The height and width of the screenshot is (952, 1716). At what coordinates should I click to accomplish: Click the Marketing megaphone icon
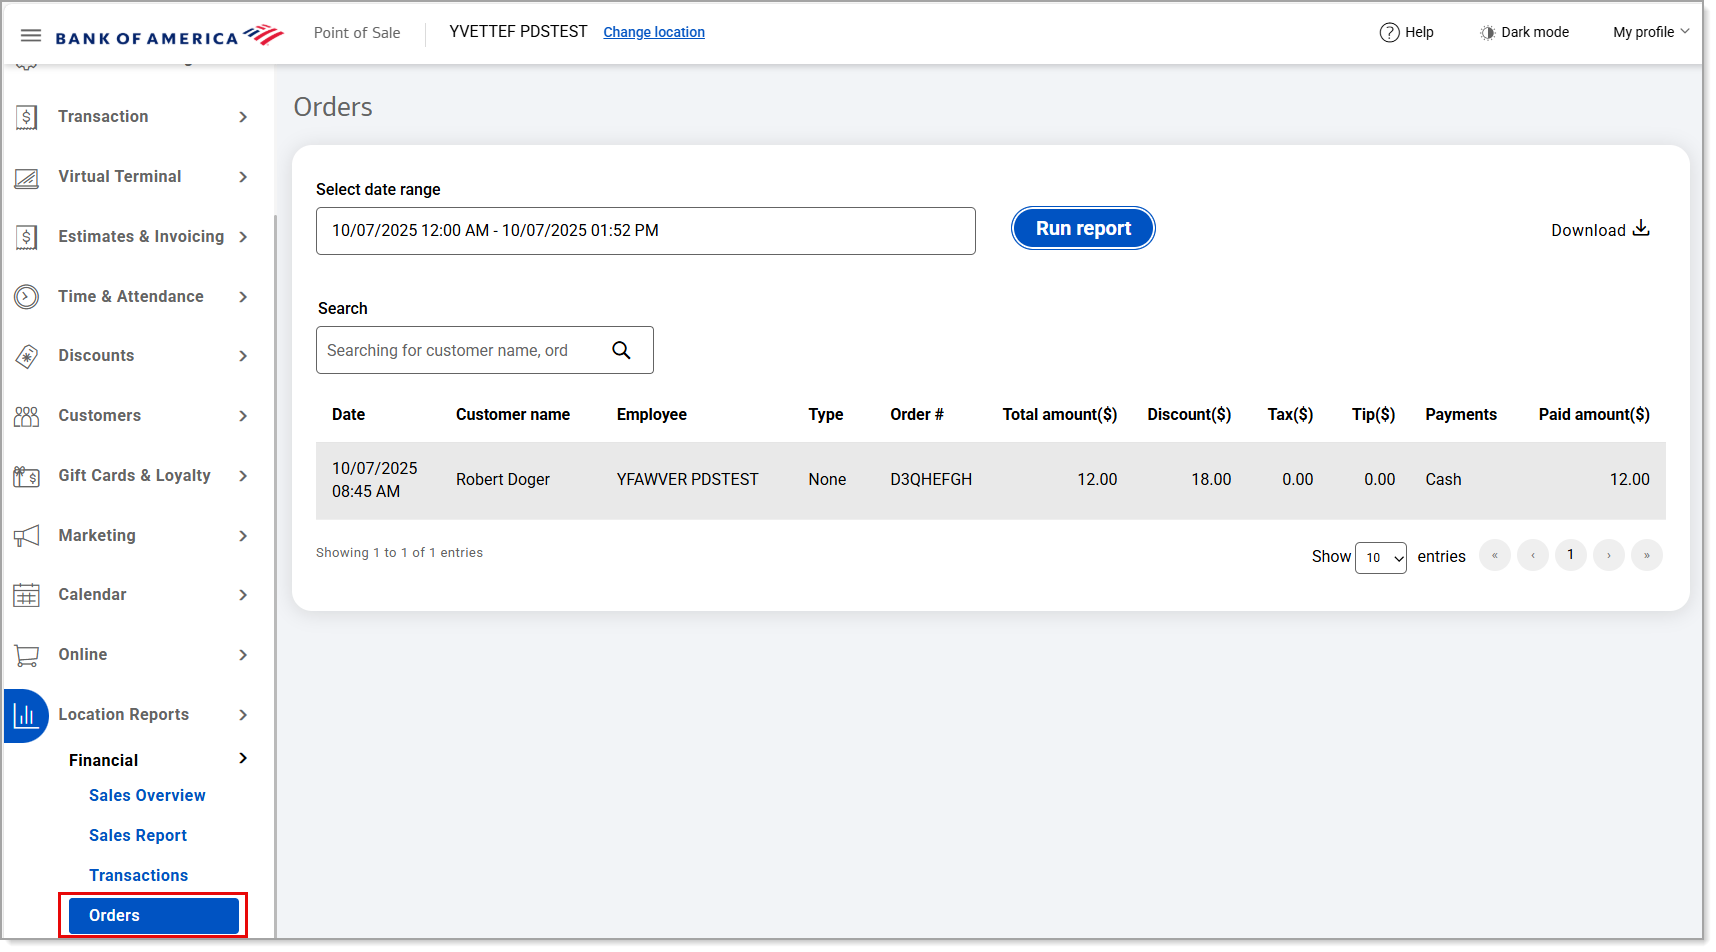(x=27, y=536)
